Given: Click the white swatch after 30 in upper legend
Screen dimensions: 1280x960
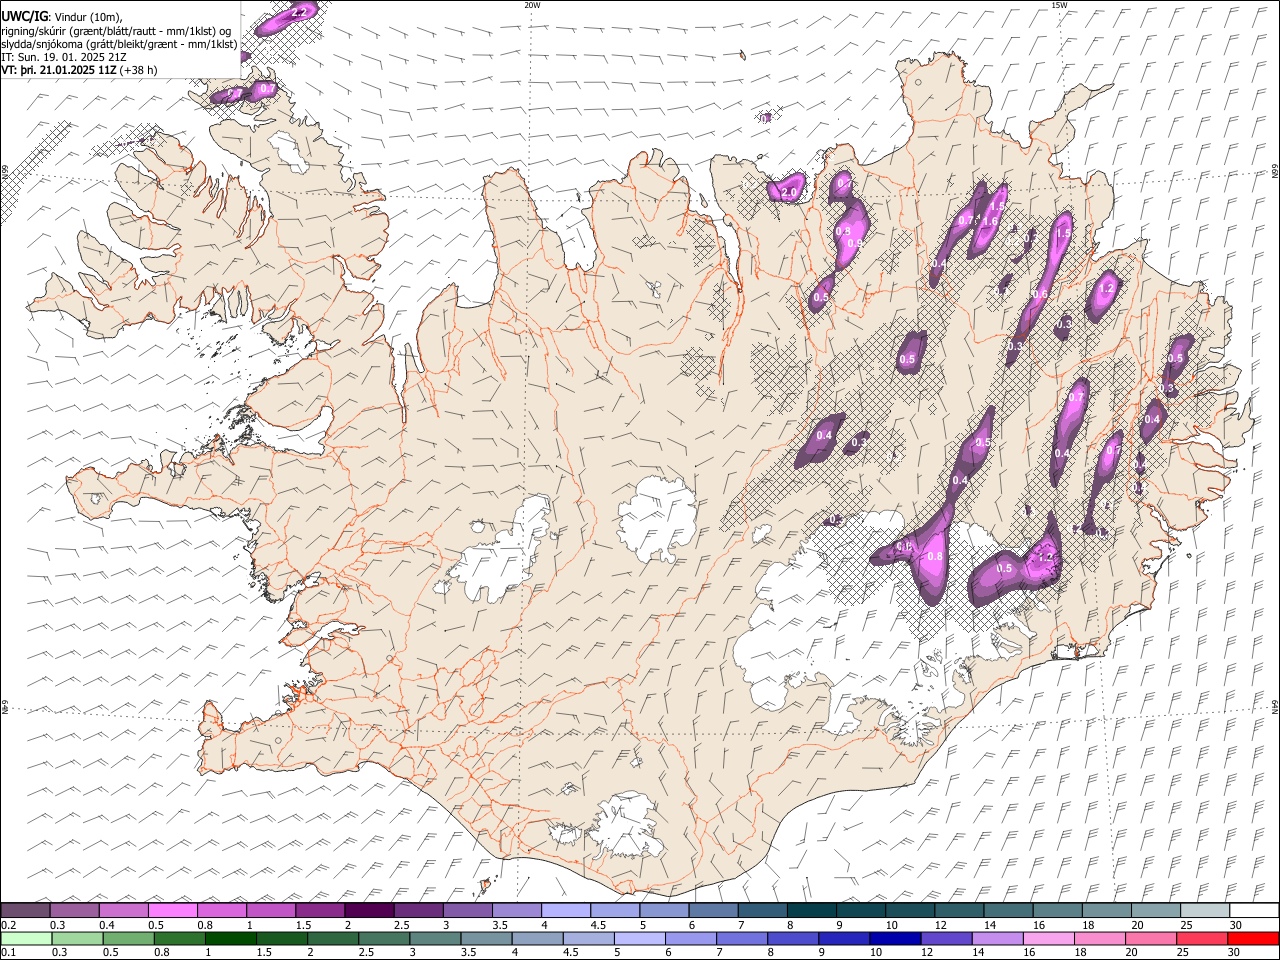Looking at the screenshot, I should (1253, 910).
